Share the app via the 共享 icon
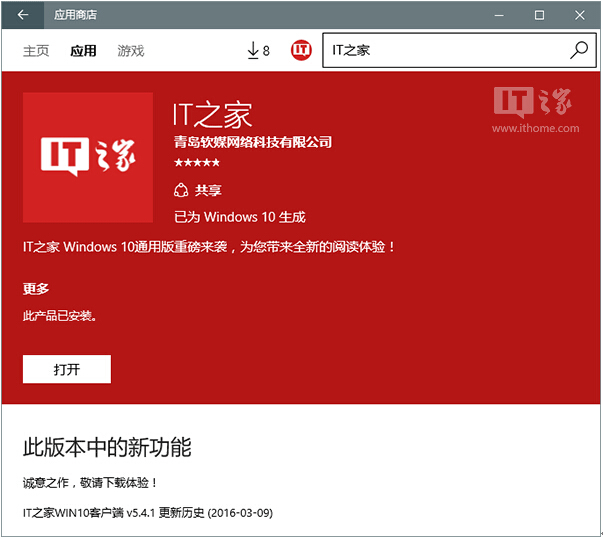 (198, 190)
